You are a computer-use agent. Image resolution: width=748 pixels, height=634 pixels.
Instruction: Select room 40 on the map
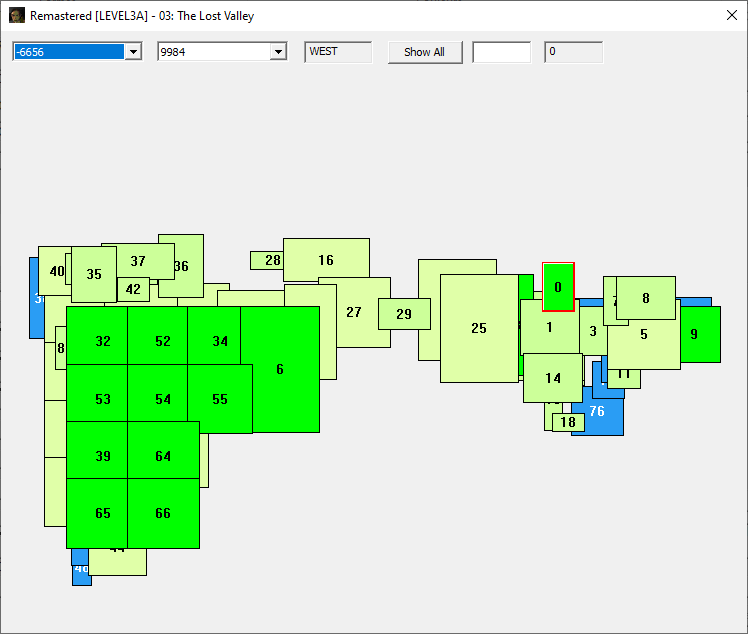tap(54, 271)
